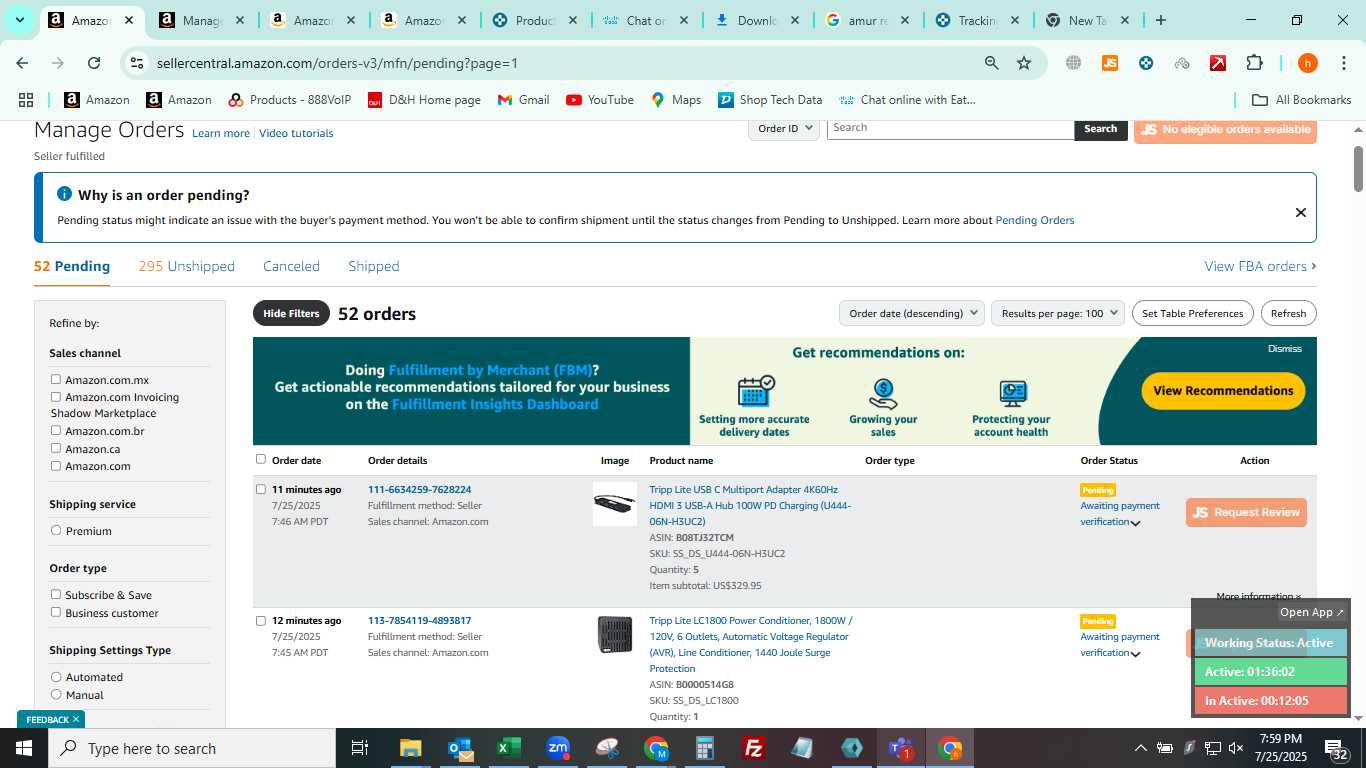Open the browser Extensions puzzle icon
The height and width of the screenshot is (768, 1366).
pos(1254,63)
